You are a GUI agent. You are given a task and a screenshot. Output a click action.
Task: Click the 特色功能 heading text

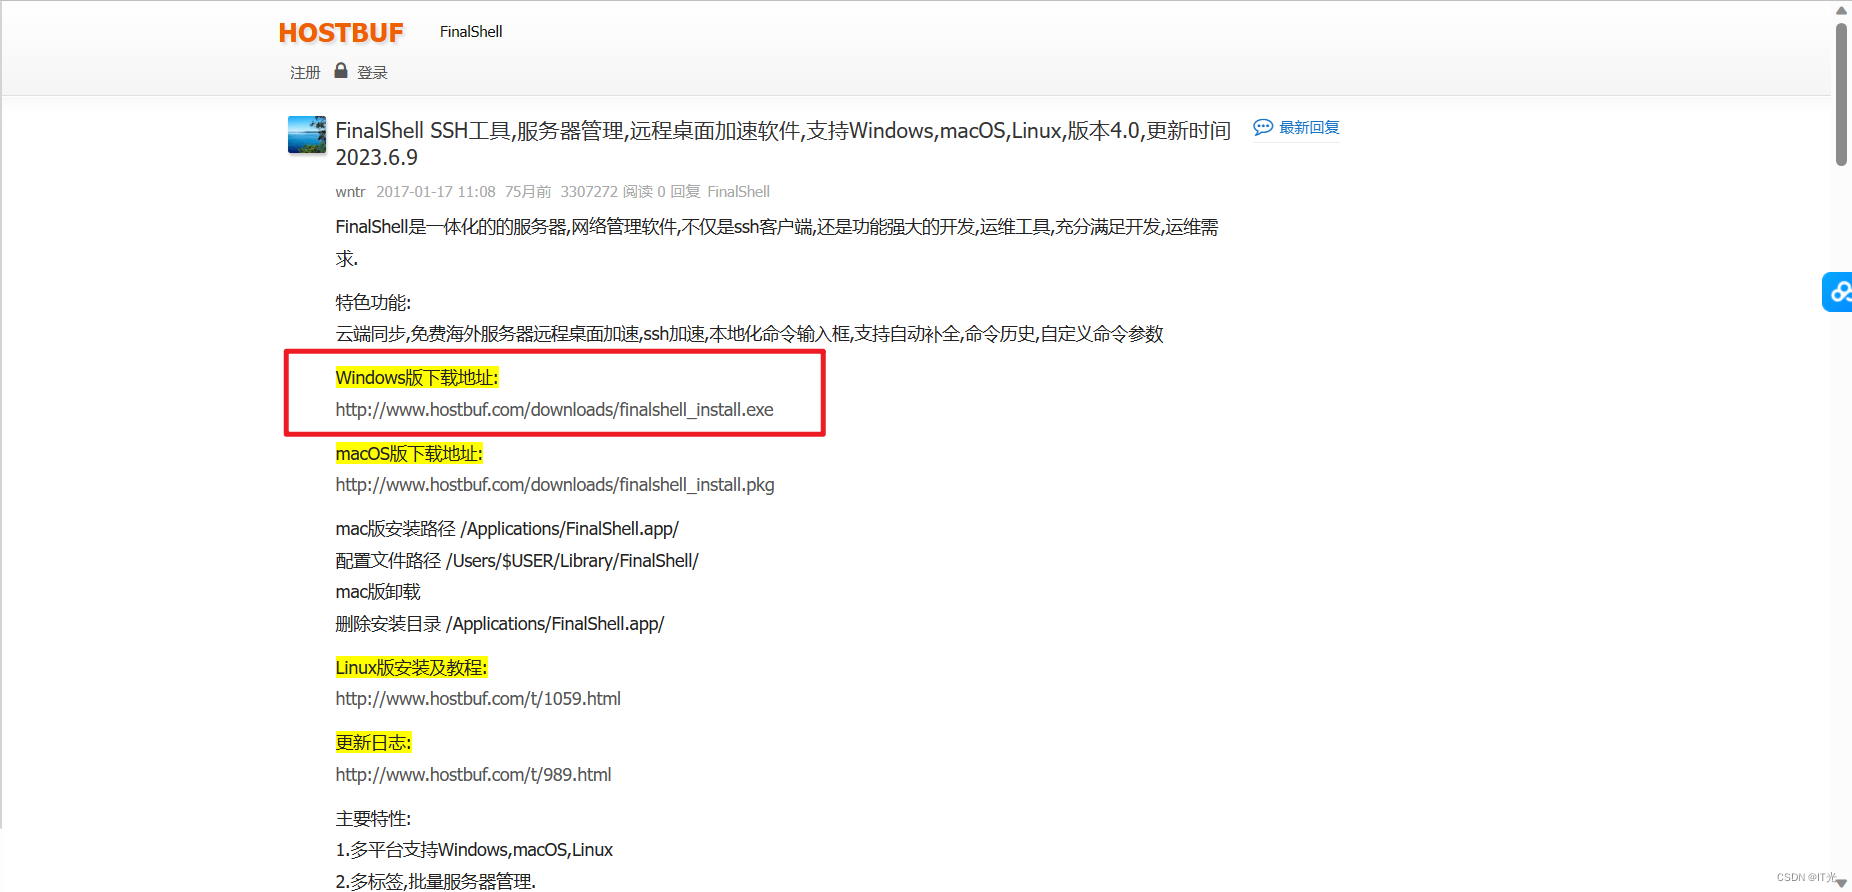point(373,303)
